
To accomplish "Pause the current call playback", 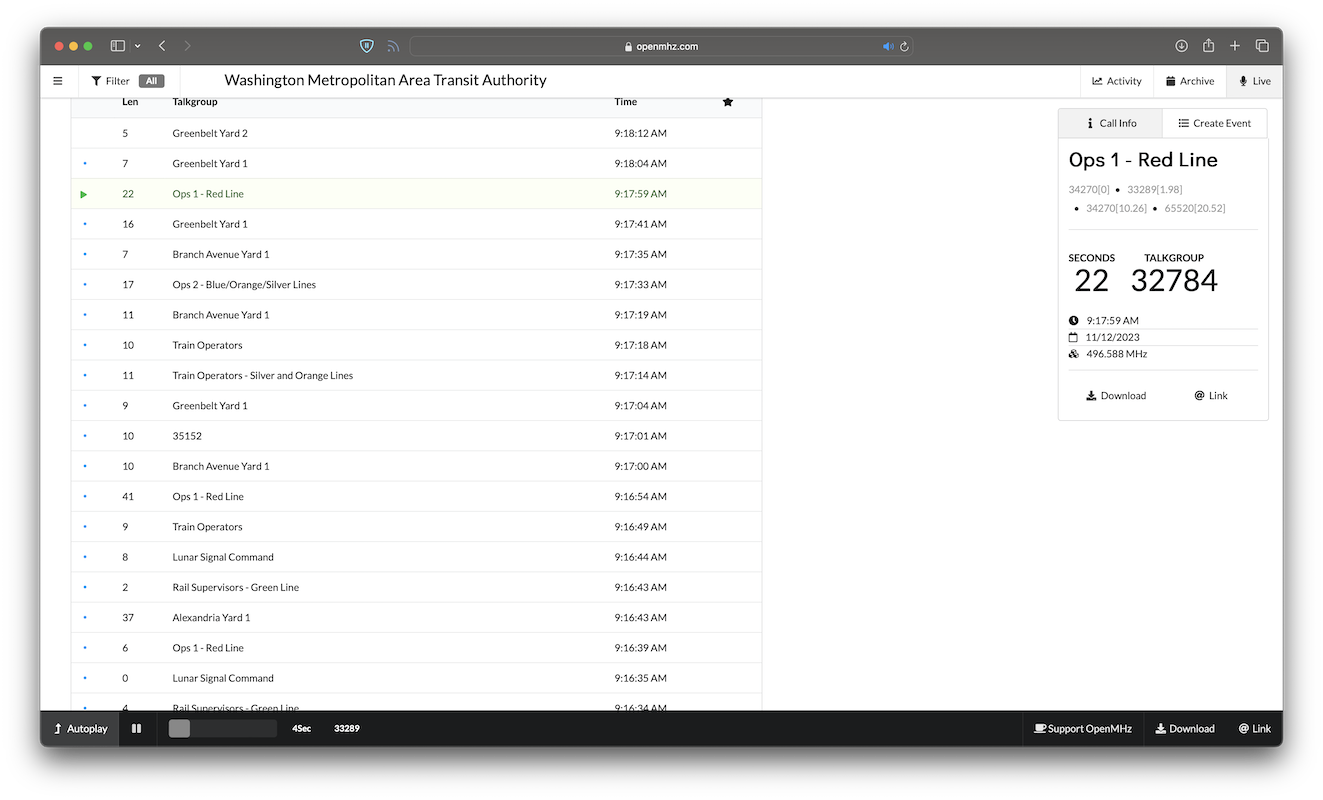I will (x=137, y=729).
